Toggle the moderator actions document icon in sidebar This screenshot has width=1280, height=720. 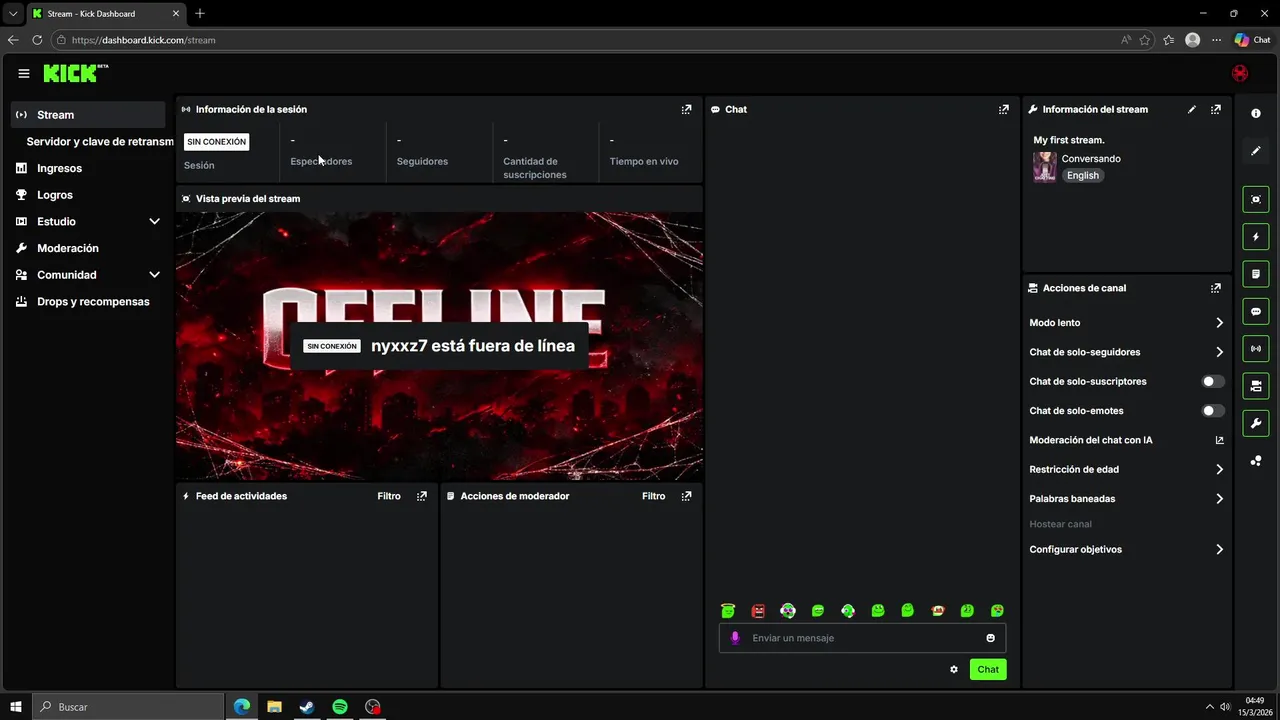click(1256, 274)
